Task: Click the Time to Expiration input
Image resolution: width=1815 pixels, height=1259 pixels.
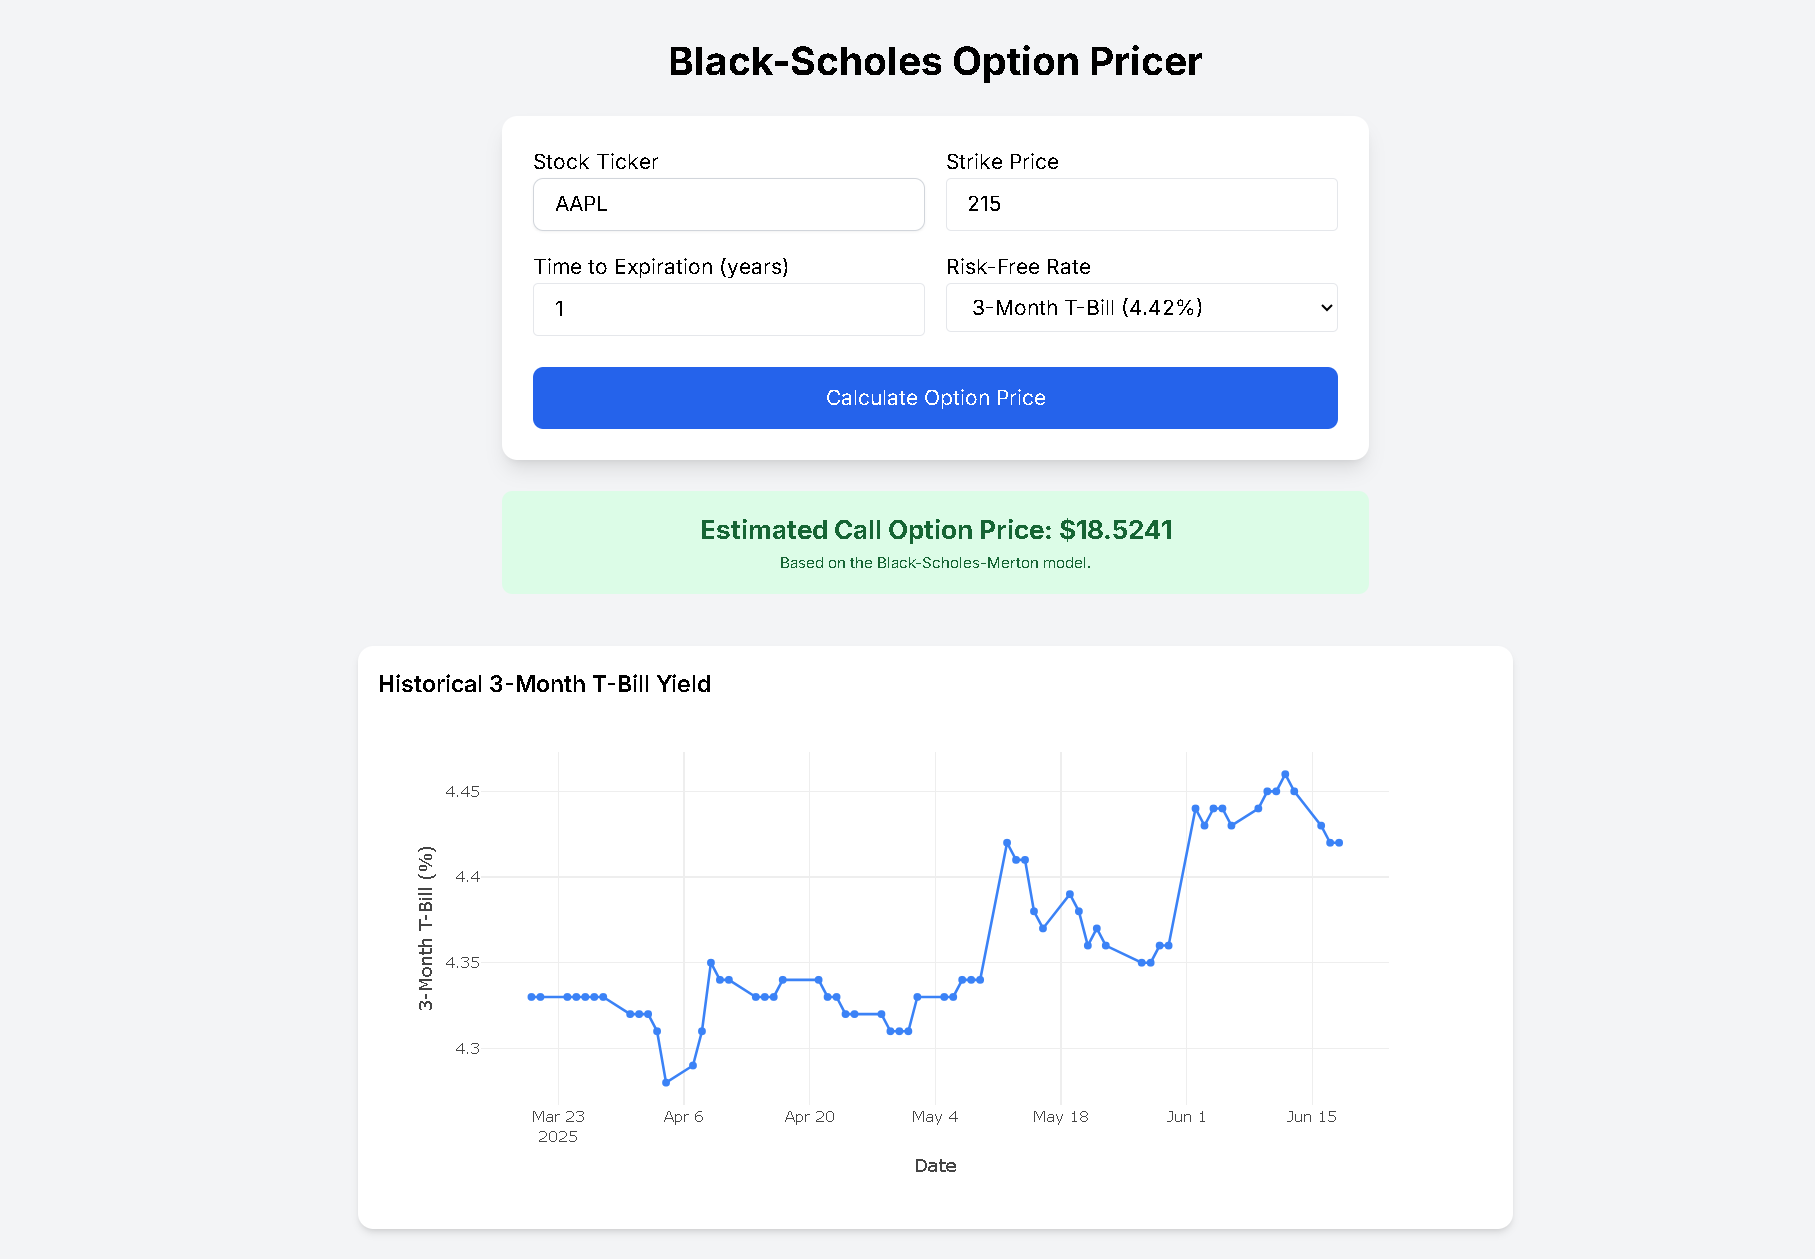Action: [x=728, y=309]
